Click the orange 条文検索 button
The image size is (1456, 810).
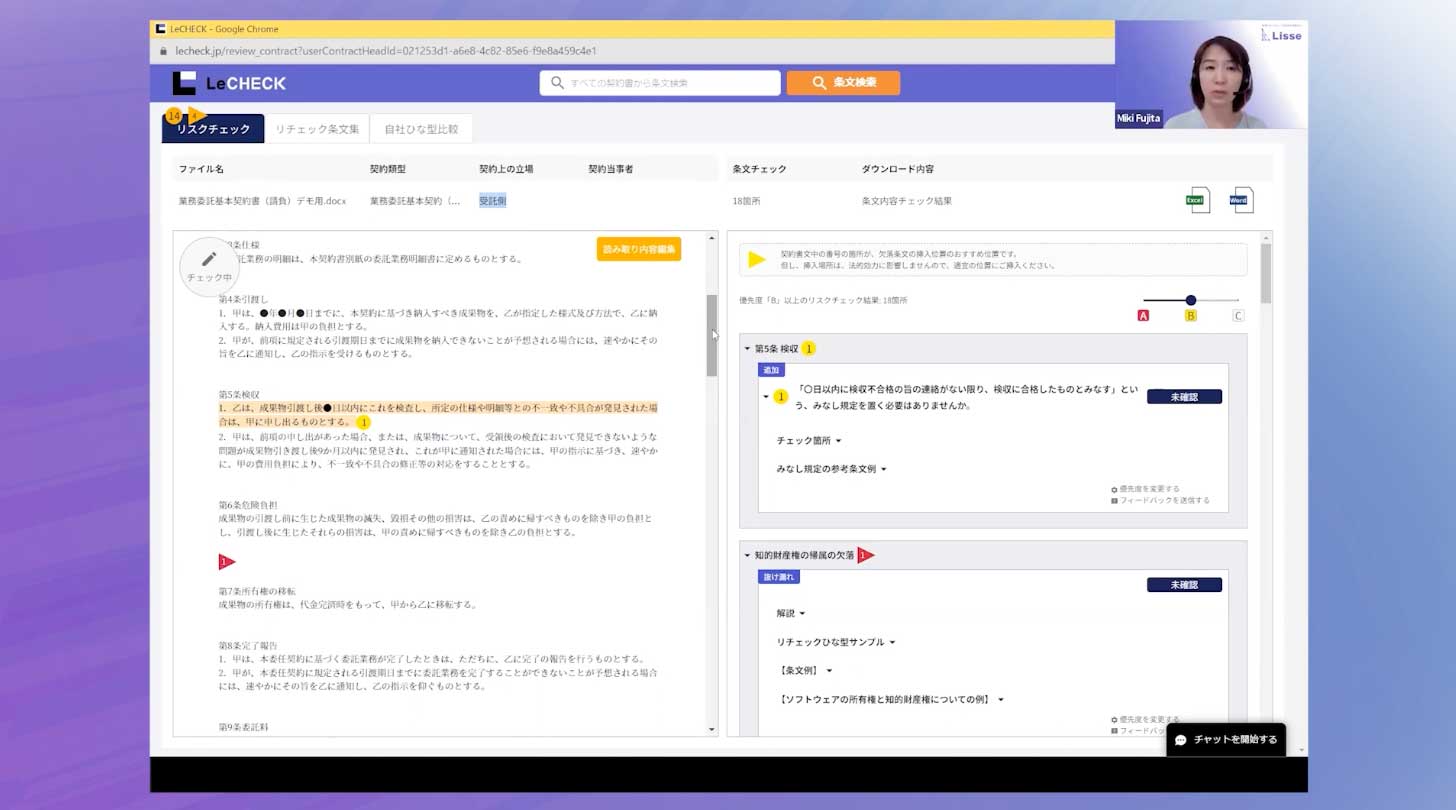pyautogui.click(x=843, y=83)
